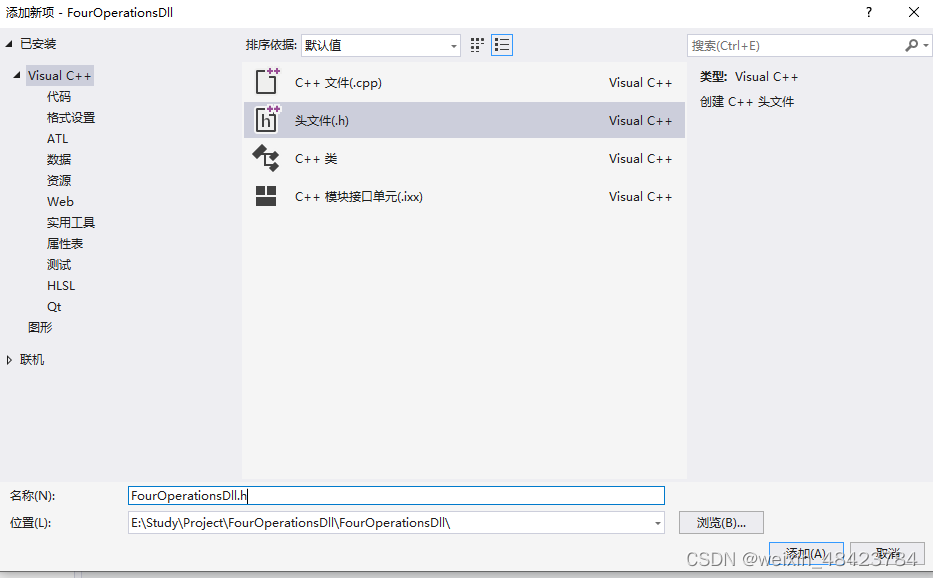The width and height of the screenshot is (933, 578).
Task: Click Visual C++ label in 头文件 row
Action: point(640,121)
